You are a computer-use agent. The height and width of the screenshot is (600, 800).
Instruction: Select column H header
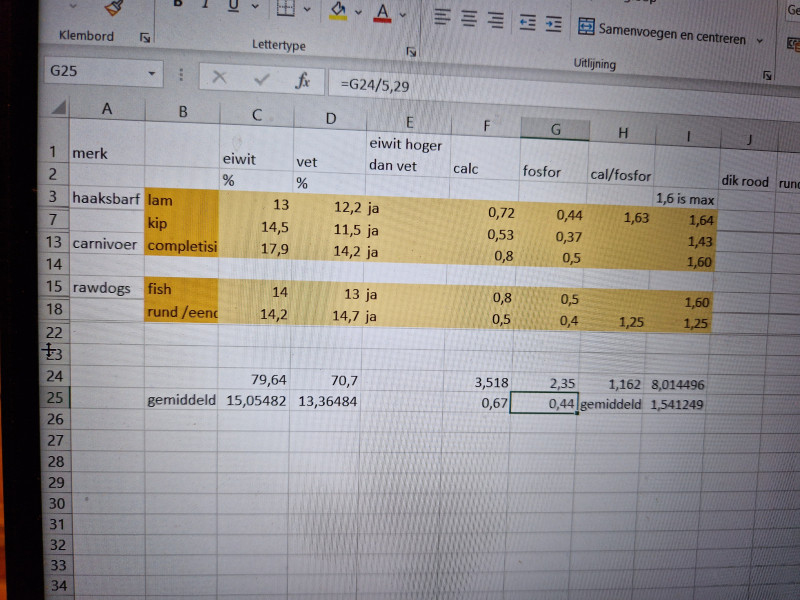click(x=622, y=133)
